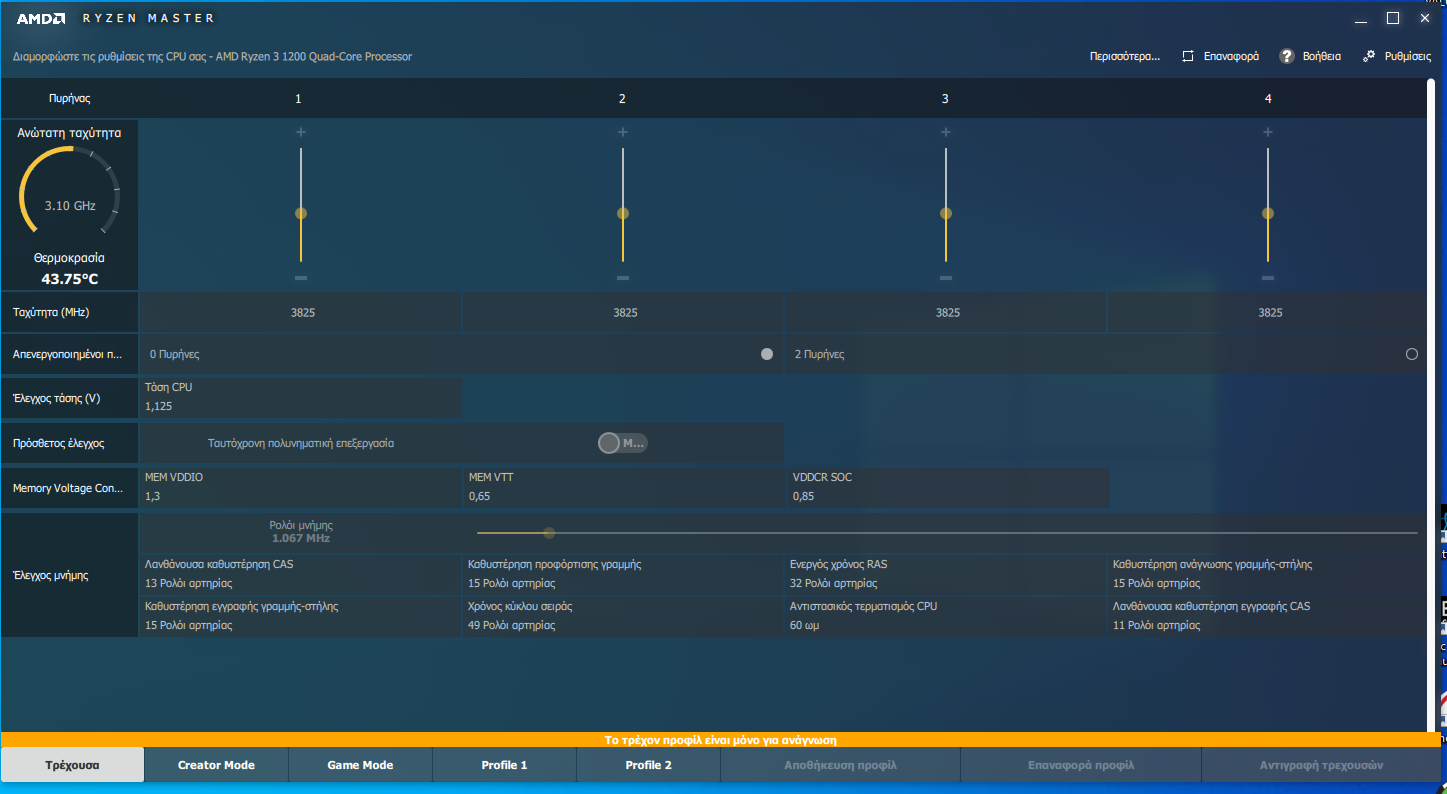Screen dimensions: 1447x794
Task: Click the plus icon above core 3 slider
Action: (945, 132)
